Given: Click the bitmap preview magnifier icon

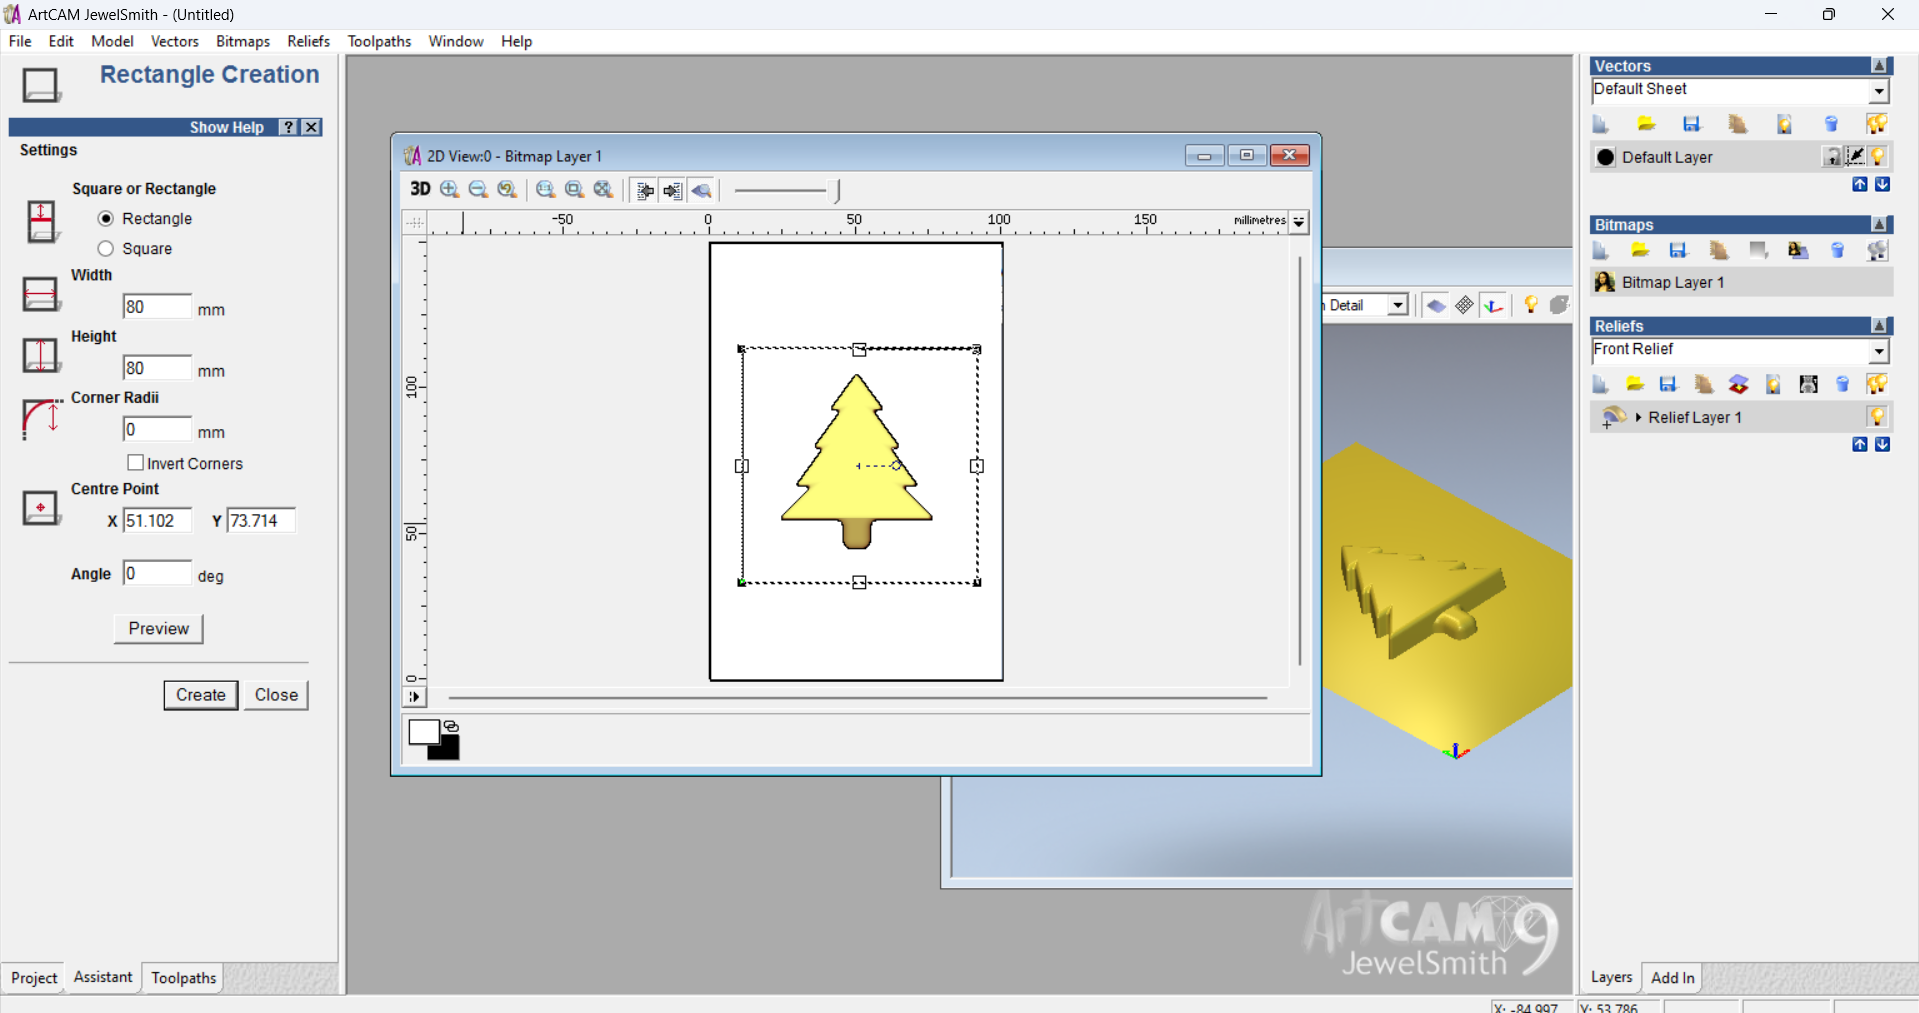Looking at the screenshot, I should (x=702, y=190).
